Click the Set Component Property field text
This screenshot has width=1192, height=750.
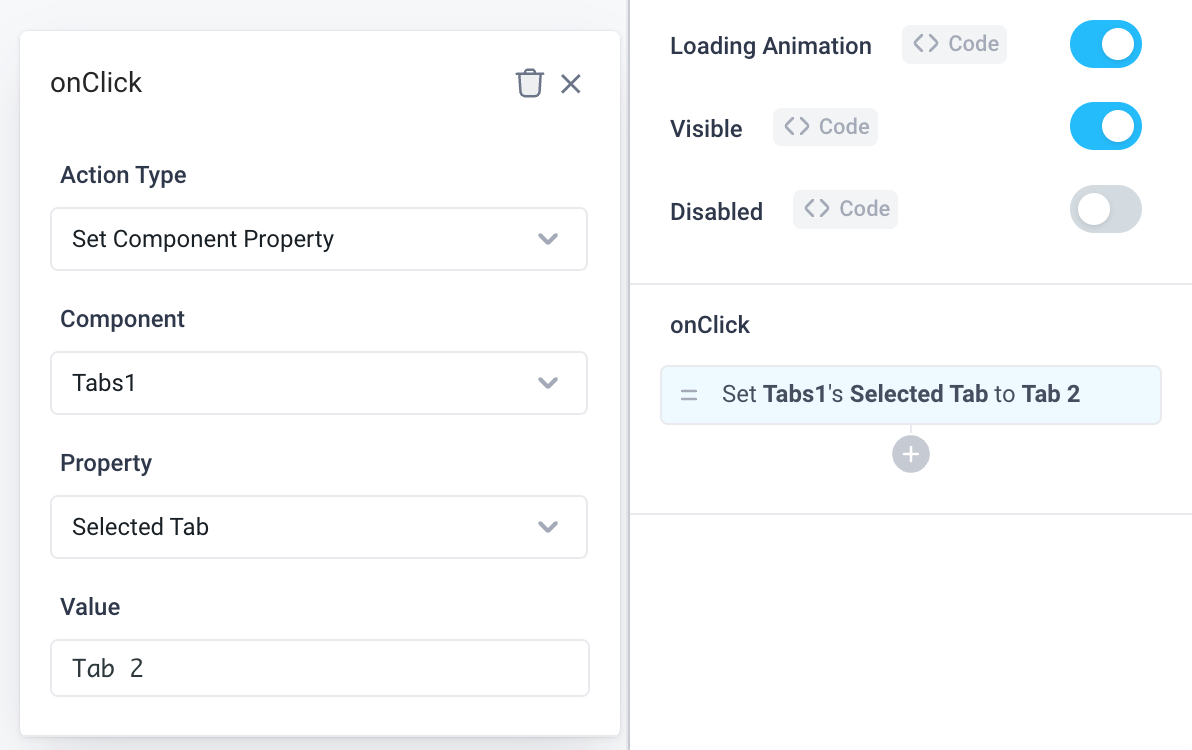tap(202, 239)
